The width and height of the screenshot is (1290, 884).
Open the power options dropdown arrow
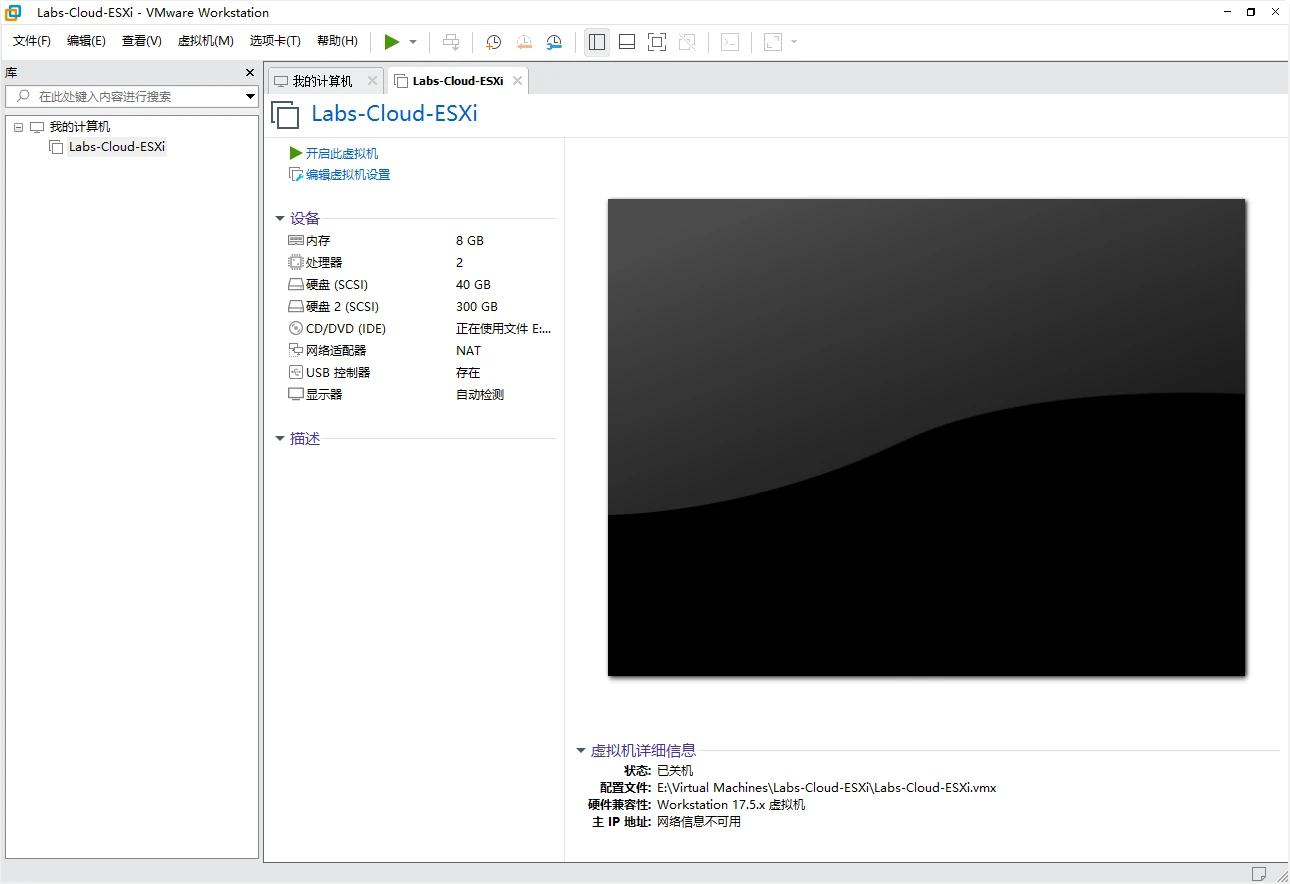tap(413, 42)
